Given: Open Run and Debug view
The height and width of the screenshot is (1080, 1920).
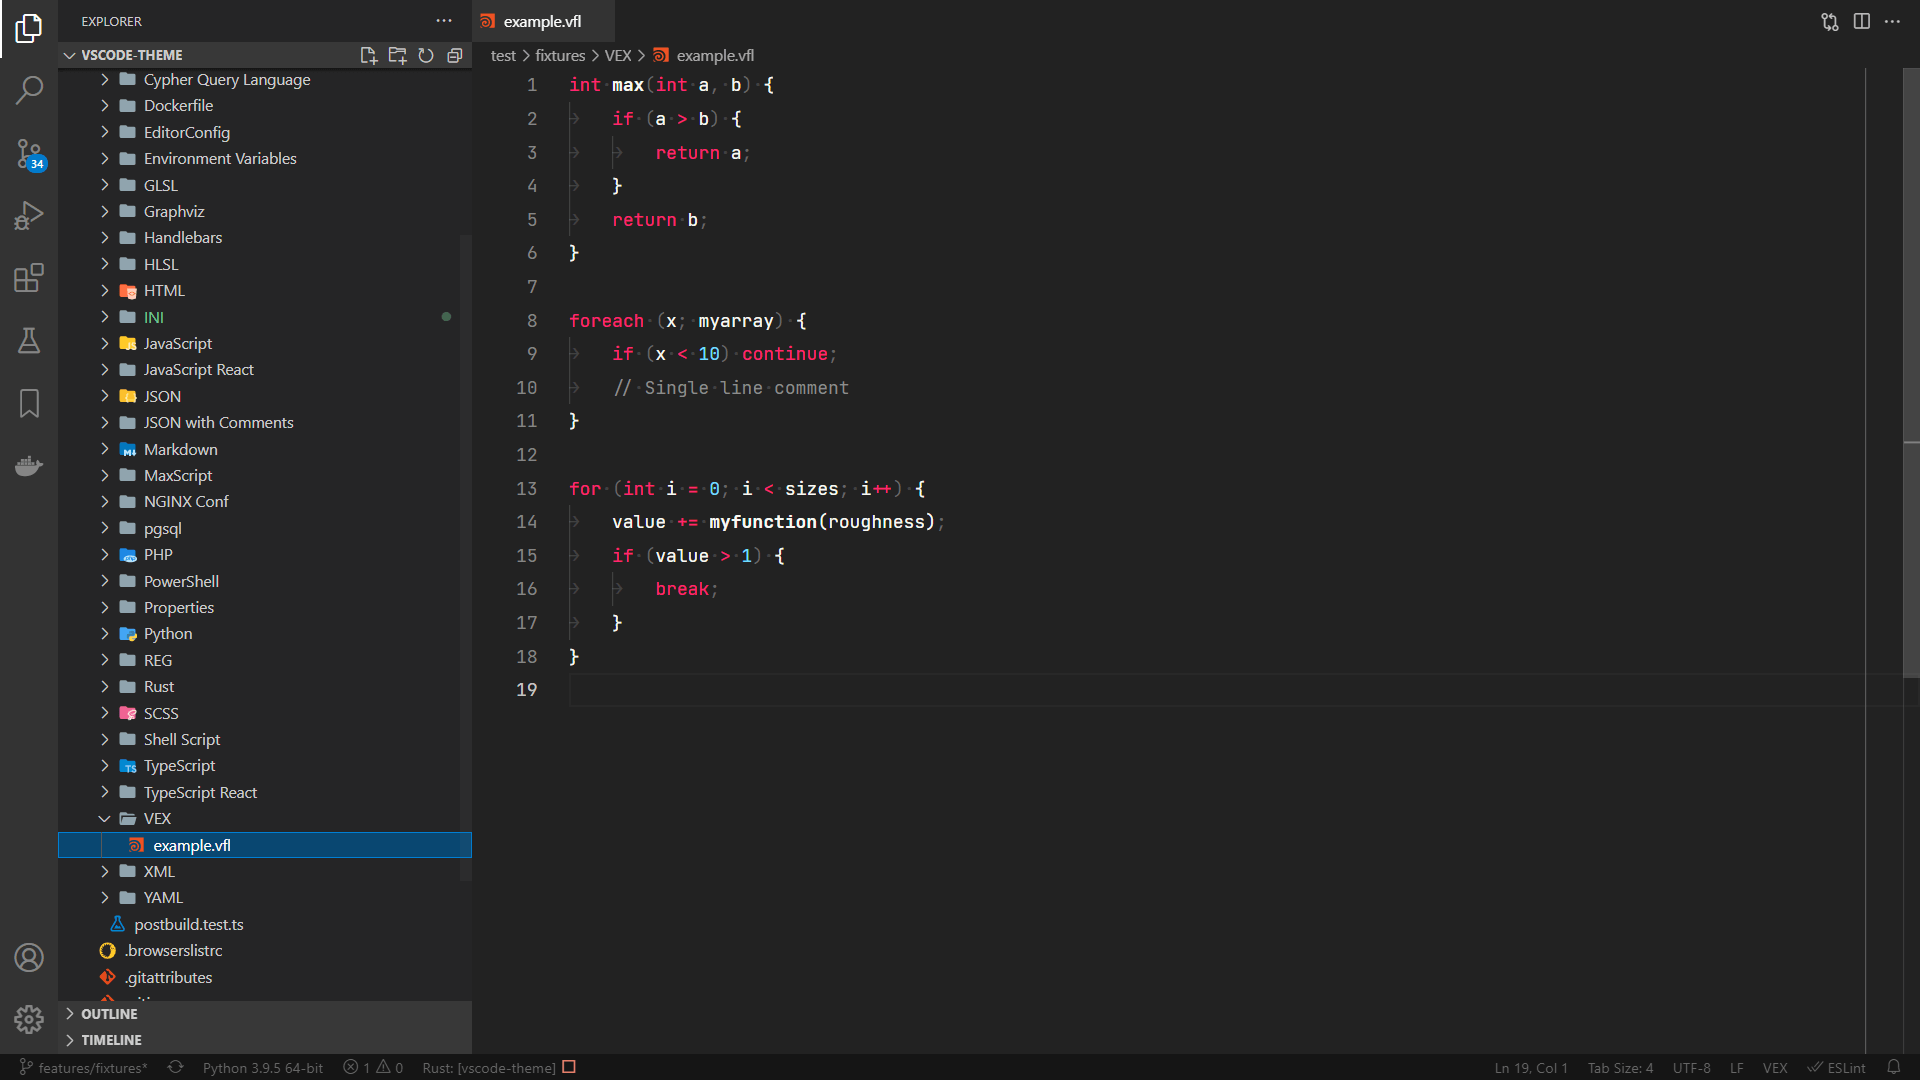Looking at the screenshot, I should (29, 215).
